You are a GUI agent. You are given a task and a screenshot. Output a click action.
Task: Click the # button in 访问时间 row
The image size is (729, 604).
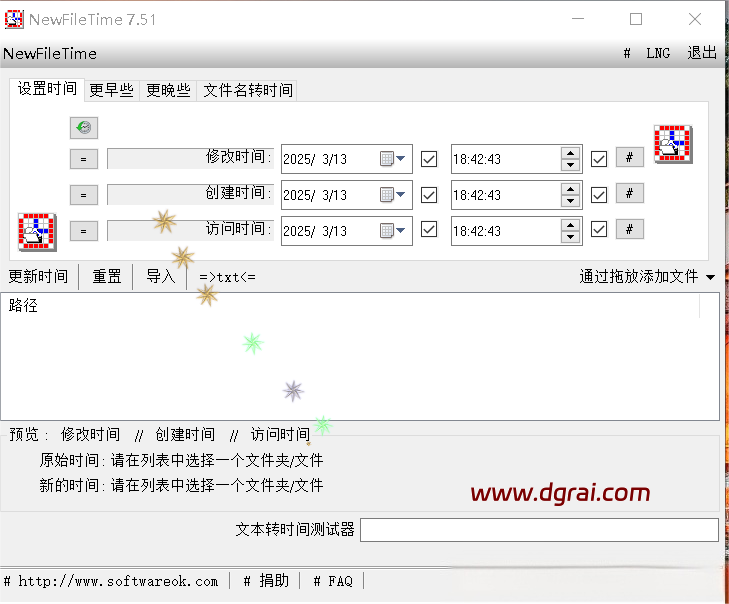(629, 229)
